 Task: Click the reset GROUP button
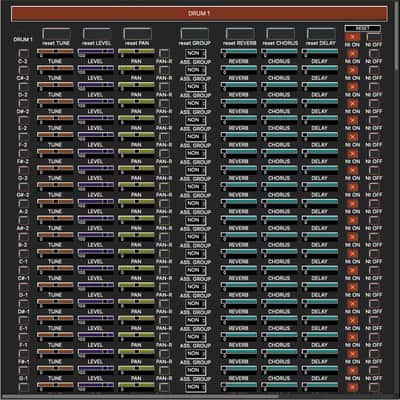[195, 34]
